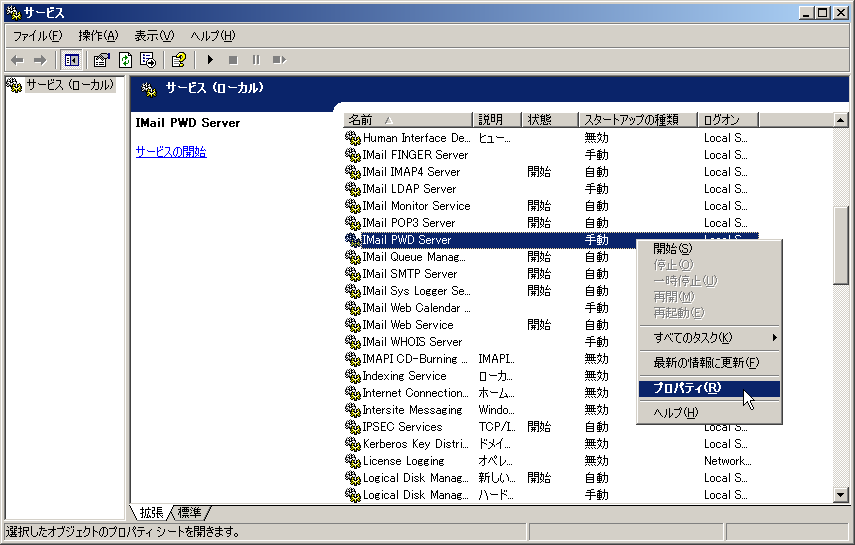Select the IMail Queue Manag... row
855x545 pixels.
pos(551,257)
